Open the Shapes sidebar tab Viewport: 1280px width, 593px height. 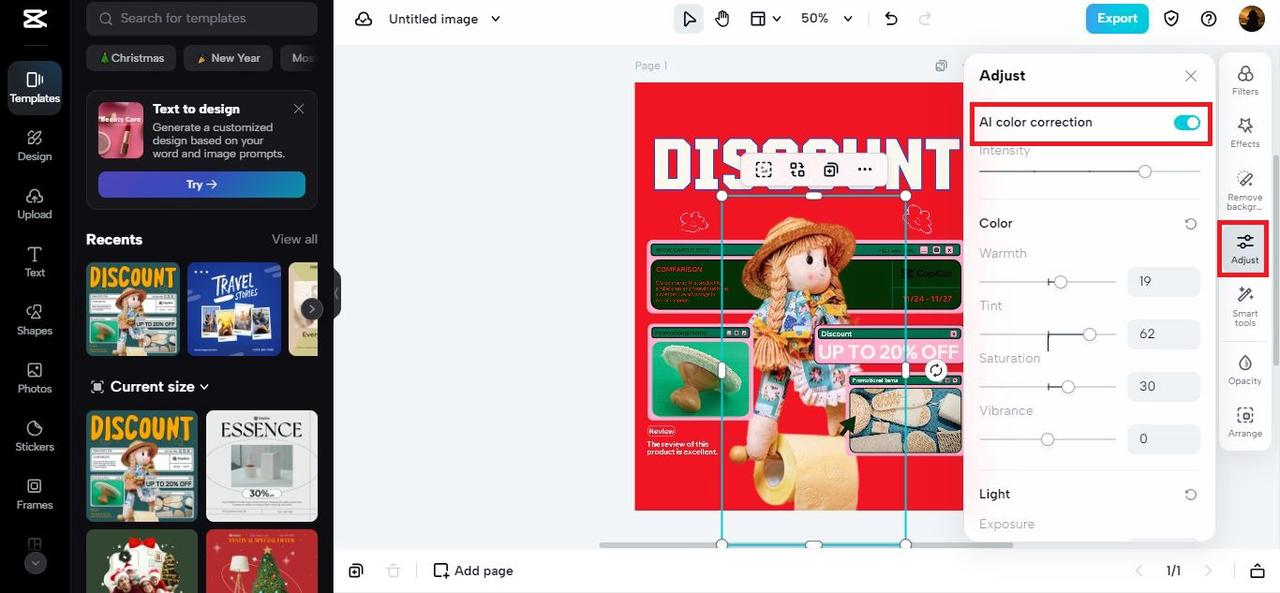point(35,319)
